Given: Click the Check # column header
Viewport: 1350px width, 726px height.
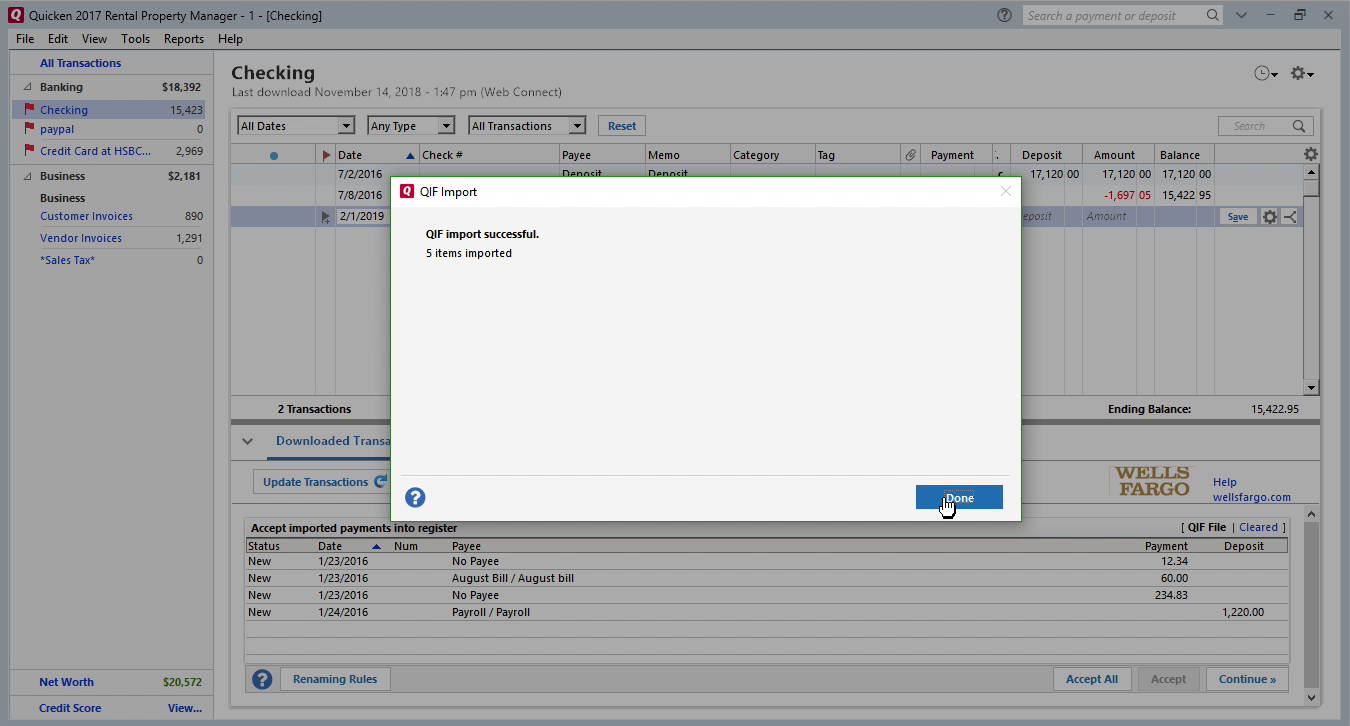Looking at the screenshot, I should click(488, 155).
